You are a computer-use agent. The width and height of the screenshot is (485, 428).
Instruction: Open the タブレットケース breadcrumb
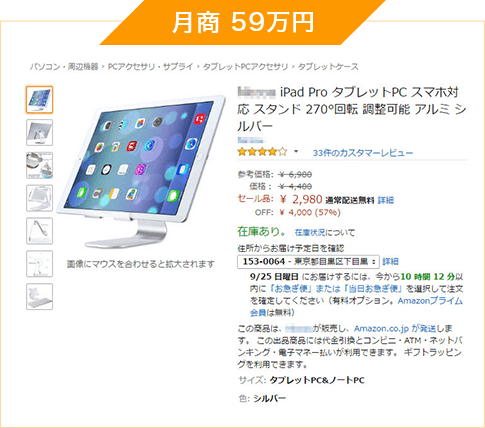click(328, 67)
